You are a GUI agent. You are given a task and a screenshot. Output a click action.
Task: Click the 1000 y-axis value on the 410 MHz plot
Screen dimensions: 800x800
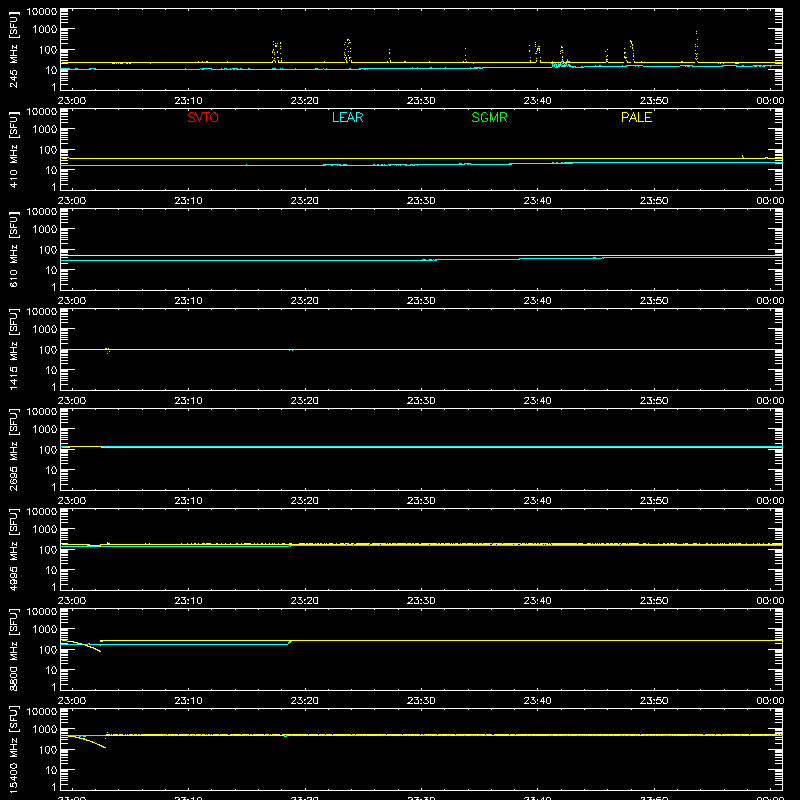[45, 130]
